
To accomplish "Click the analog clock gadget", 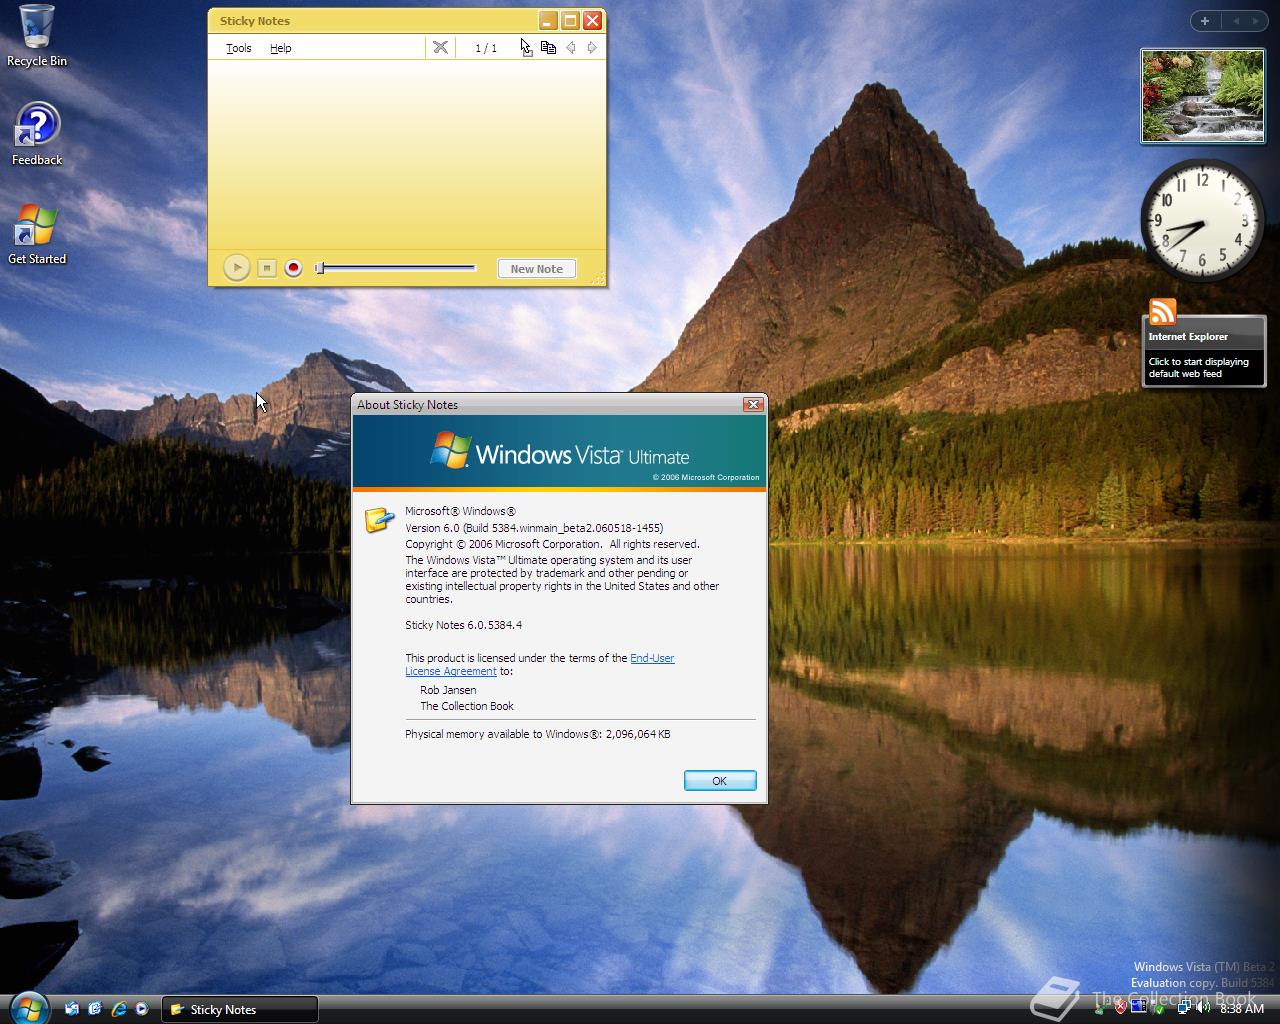I will click(1202, 220).
